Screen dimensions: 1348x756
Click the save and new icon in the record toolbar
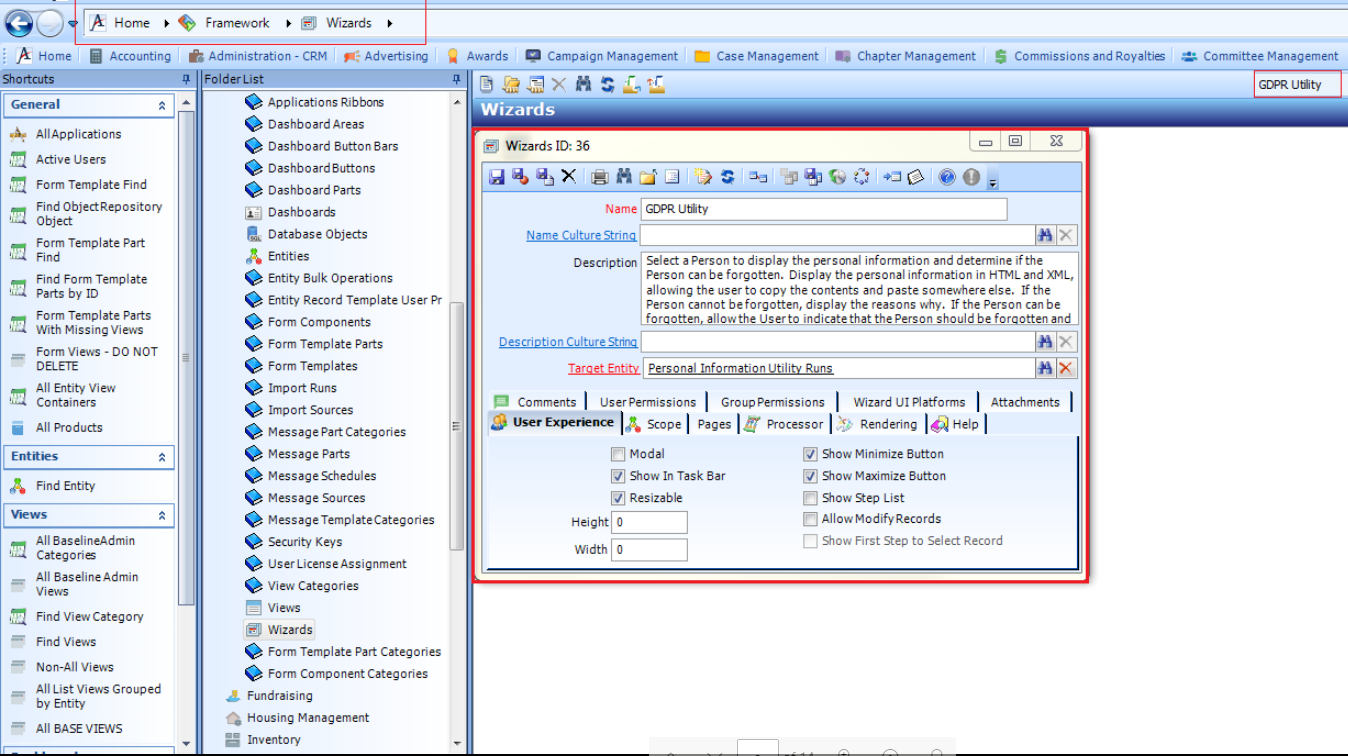(544, 177)
